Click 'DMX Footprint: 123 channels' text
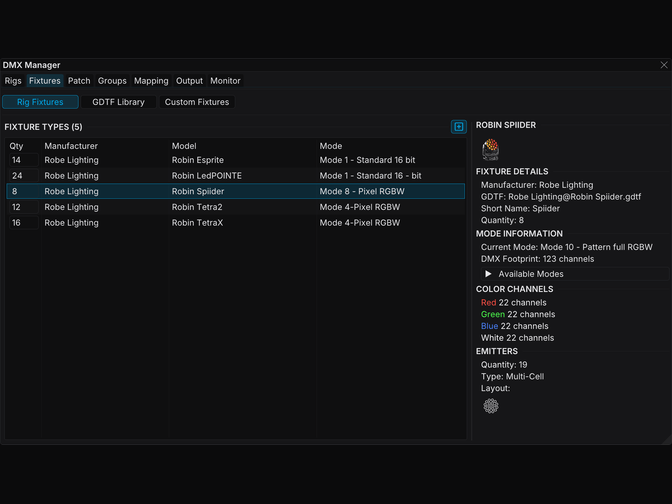672x504 pixels. click(x=537, y=259)
